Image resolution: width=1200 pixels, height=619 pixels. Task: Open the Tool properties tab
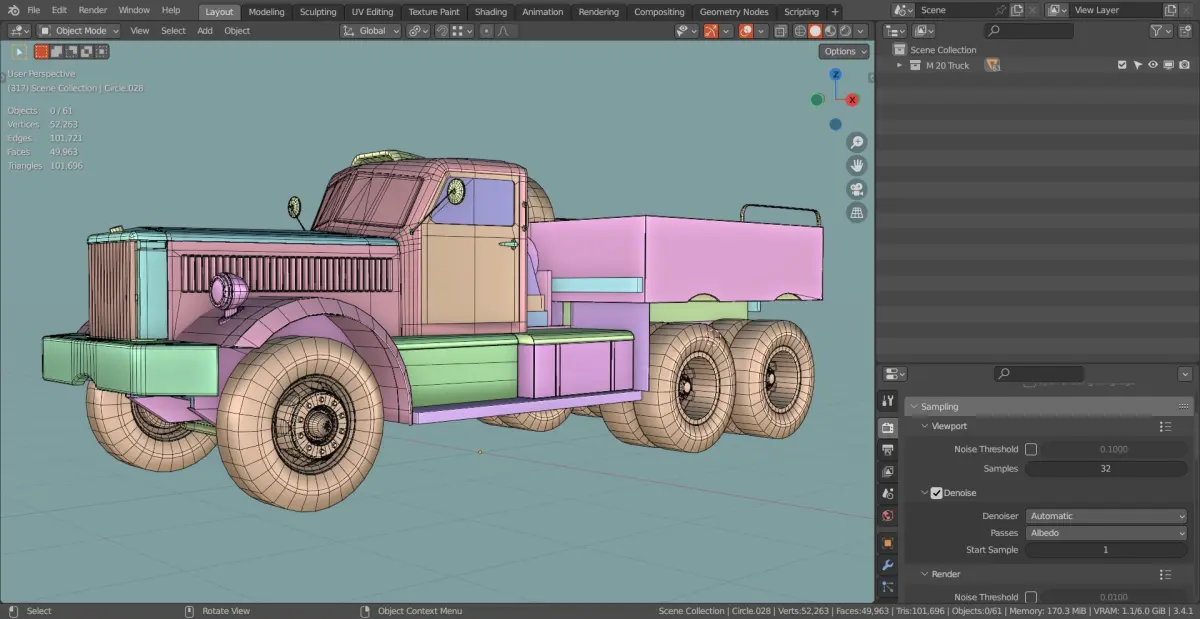pyautogui.click(x=888, y=401)
